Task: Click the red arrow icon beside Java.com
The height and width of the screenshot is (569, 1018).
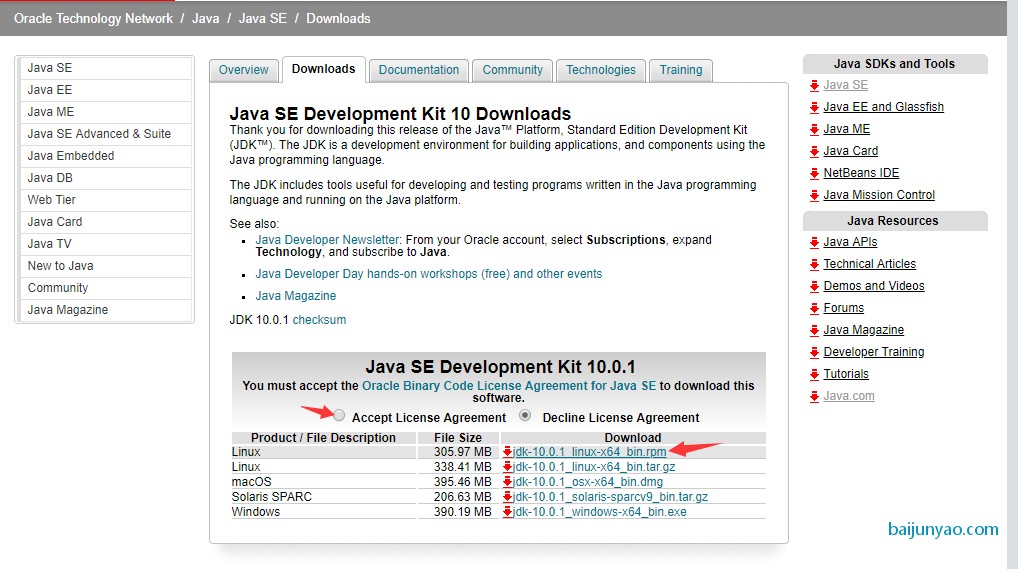Action: coord(814,397)
